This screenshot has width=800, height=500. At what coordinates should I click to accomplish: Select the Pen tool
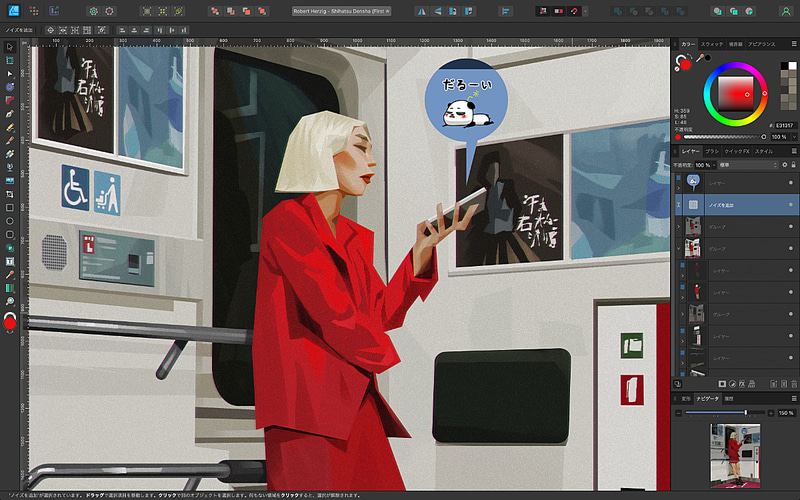[9, 114]
